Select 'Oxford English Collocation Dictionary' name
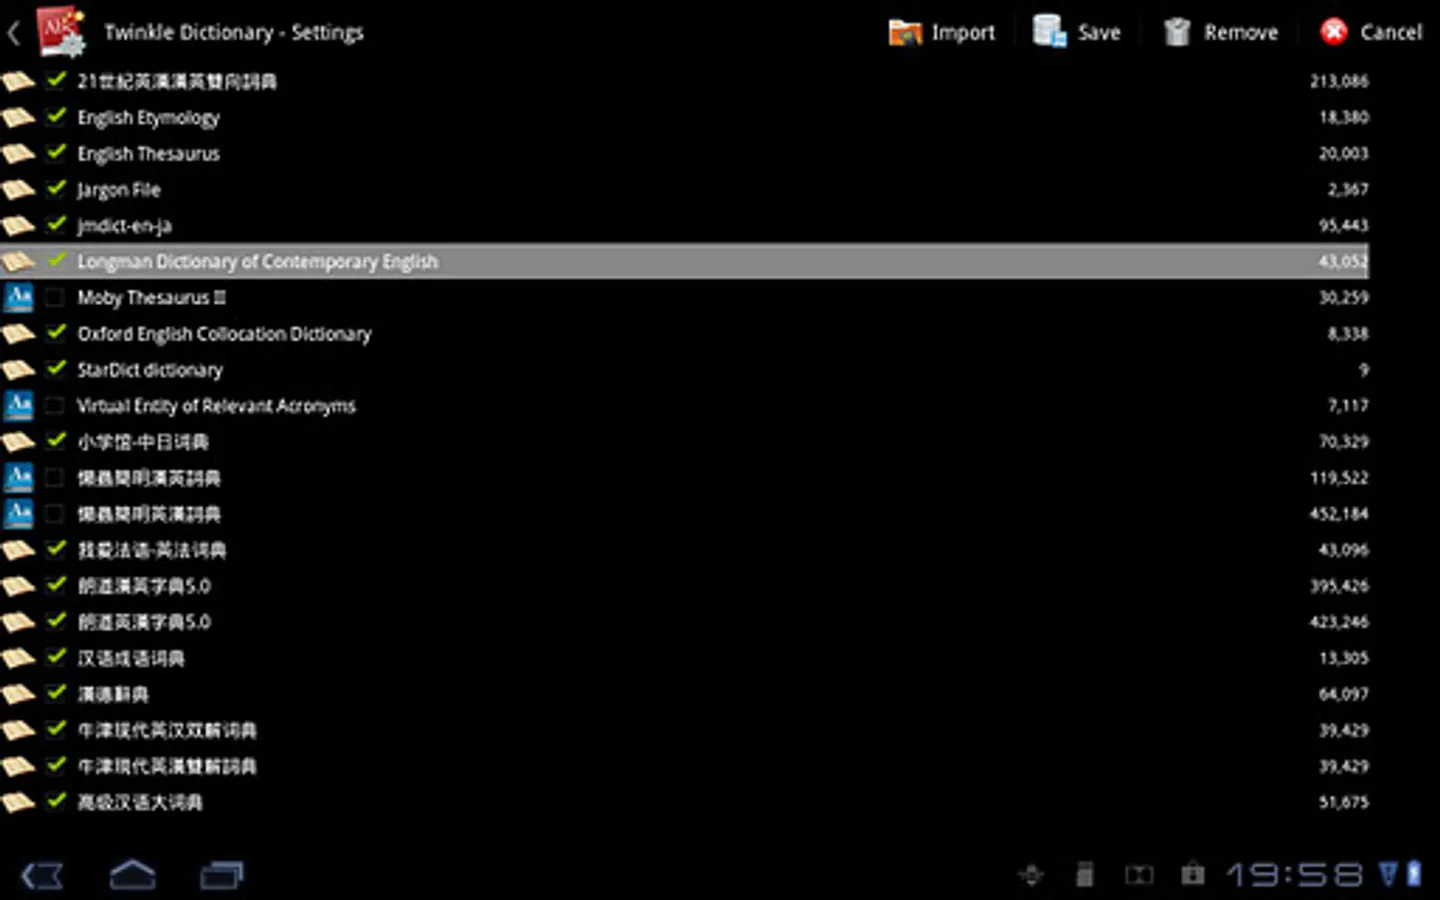Image resolution: width=1440 pixels, height=900 pixels. [224, 334]
